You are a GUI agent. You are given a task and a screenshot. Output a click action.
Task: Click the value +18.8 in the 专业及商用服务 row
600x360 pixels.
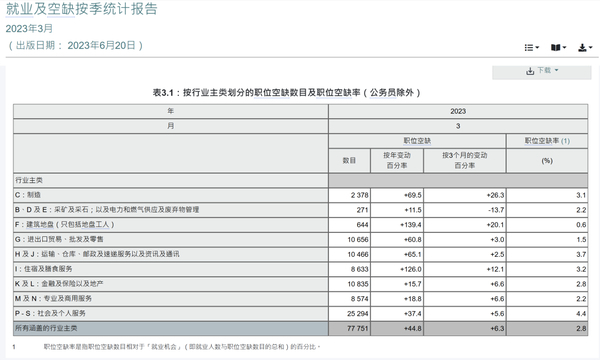pyautogui.click(x=412, y=299)
